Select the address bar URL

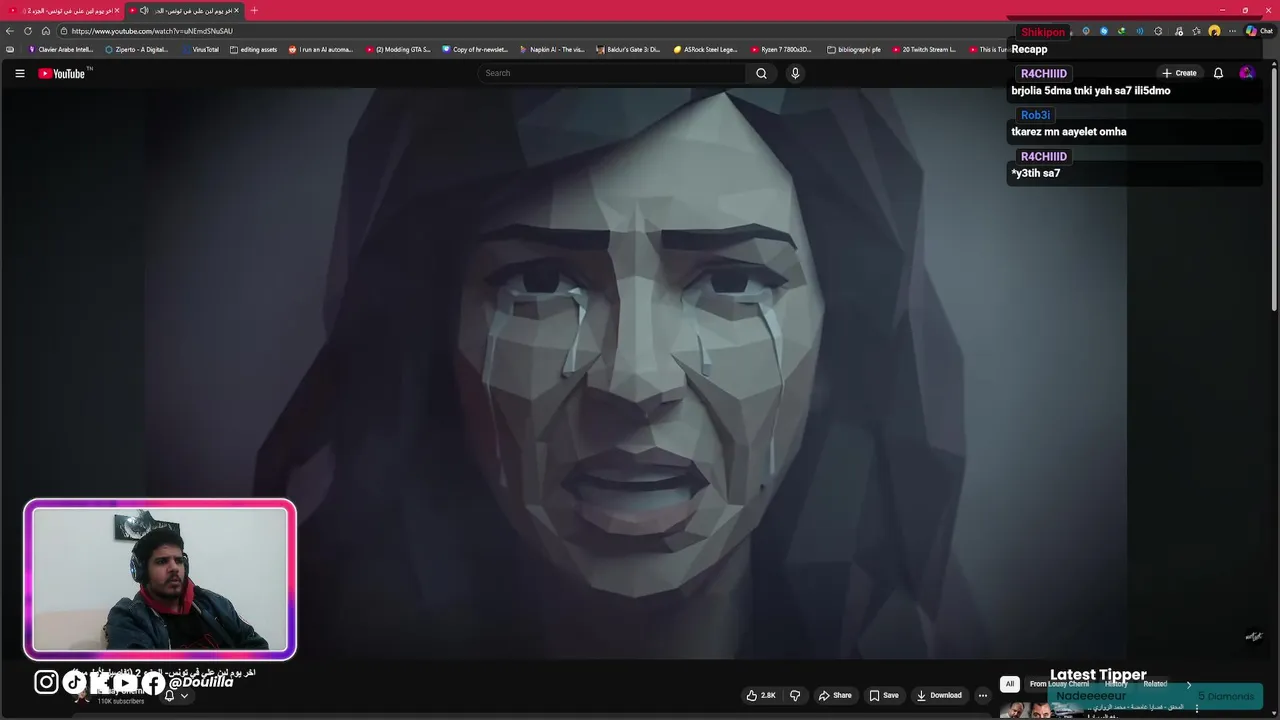click(x=152, y=31)
